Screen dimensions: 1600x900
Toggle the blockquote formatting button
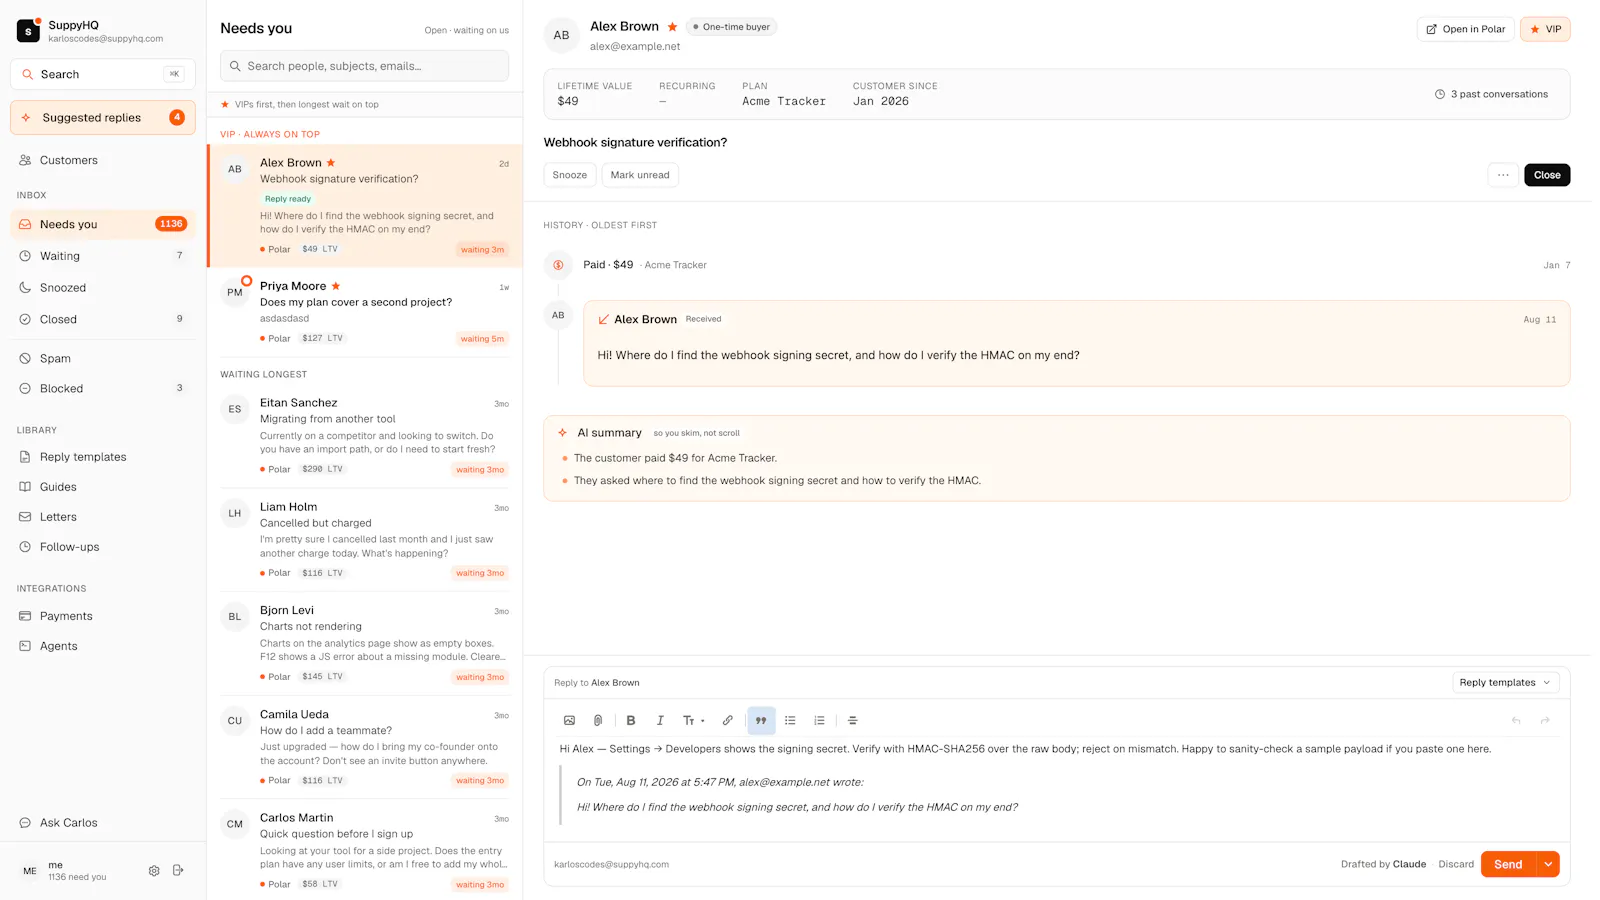point(761,720)
